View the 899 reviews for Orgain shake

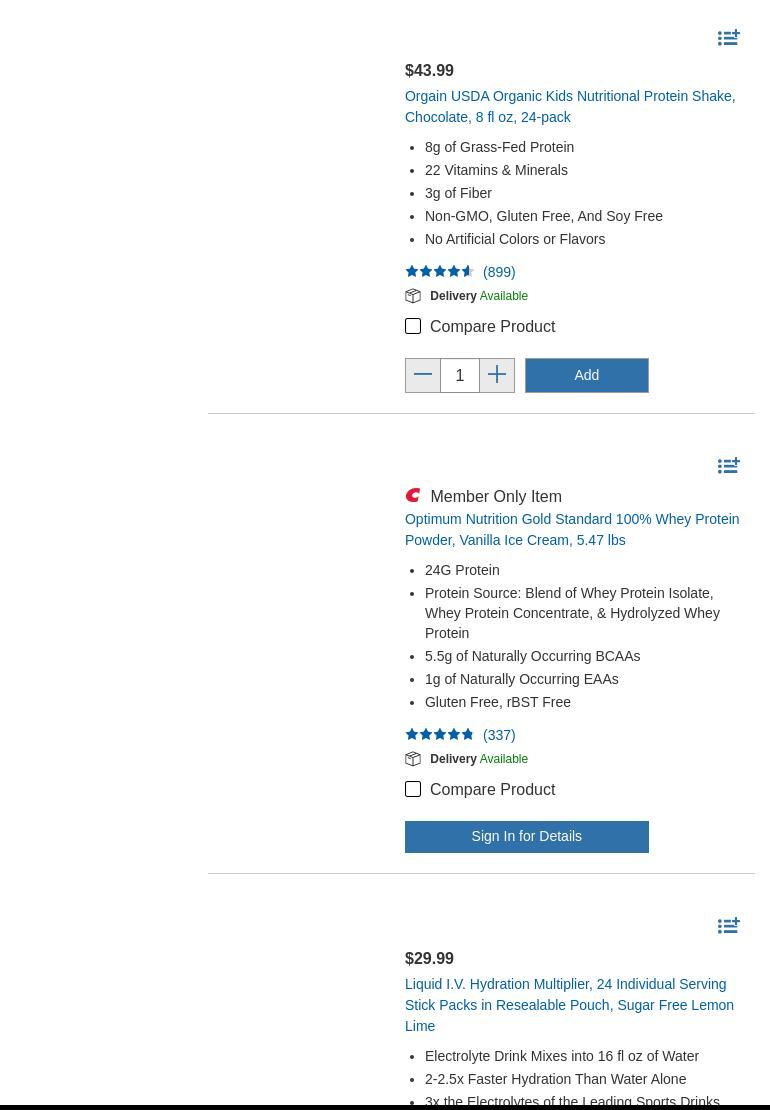499,272
